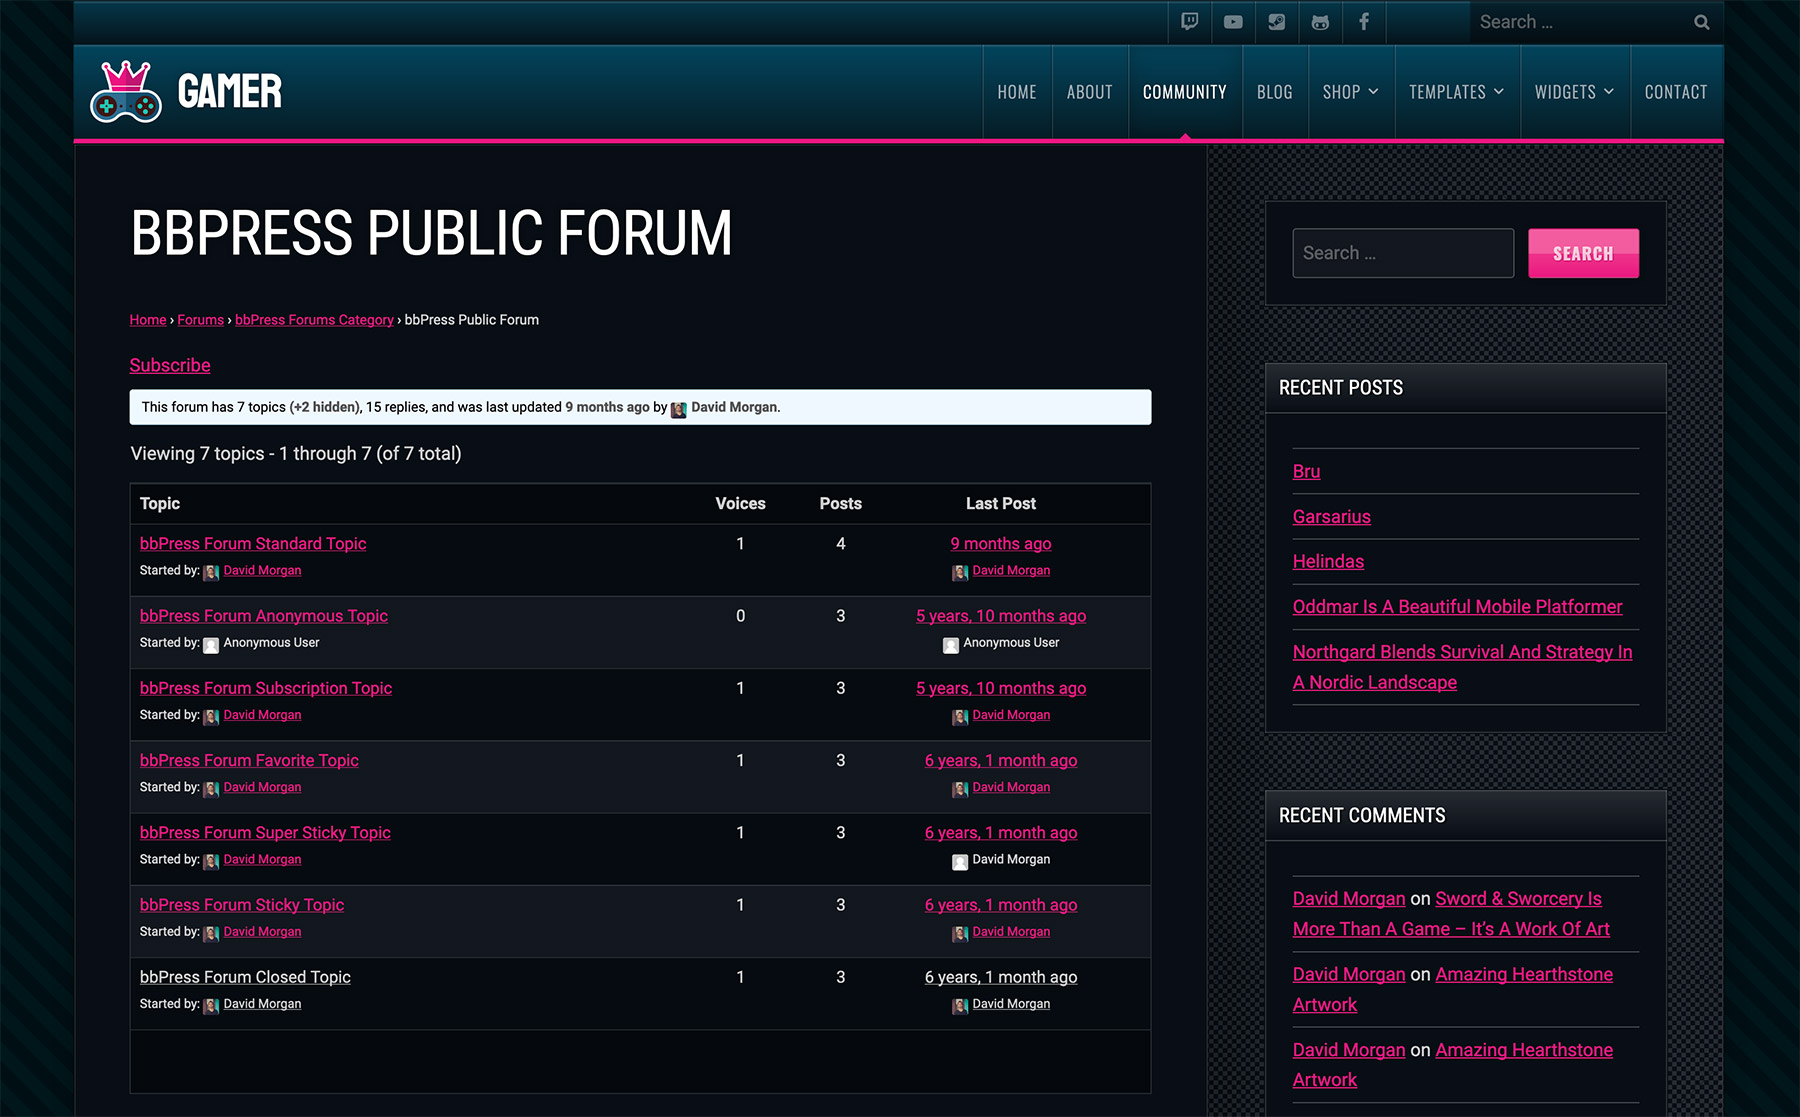This screenshot has width=1800, height=1117.
Task: Click avatar of forum's last updater David Morgan
Action: click(678, 409)
